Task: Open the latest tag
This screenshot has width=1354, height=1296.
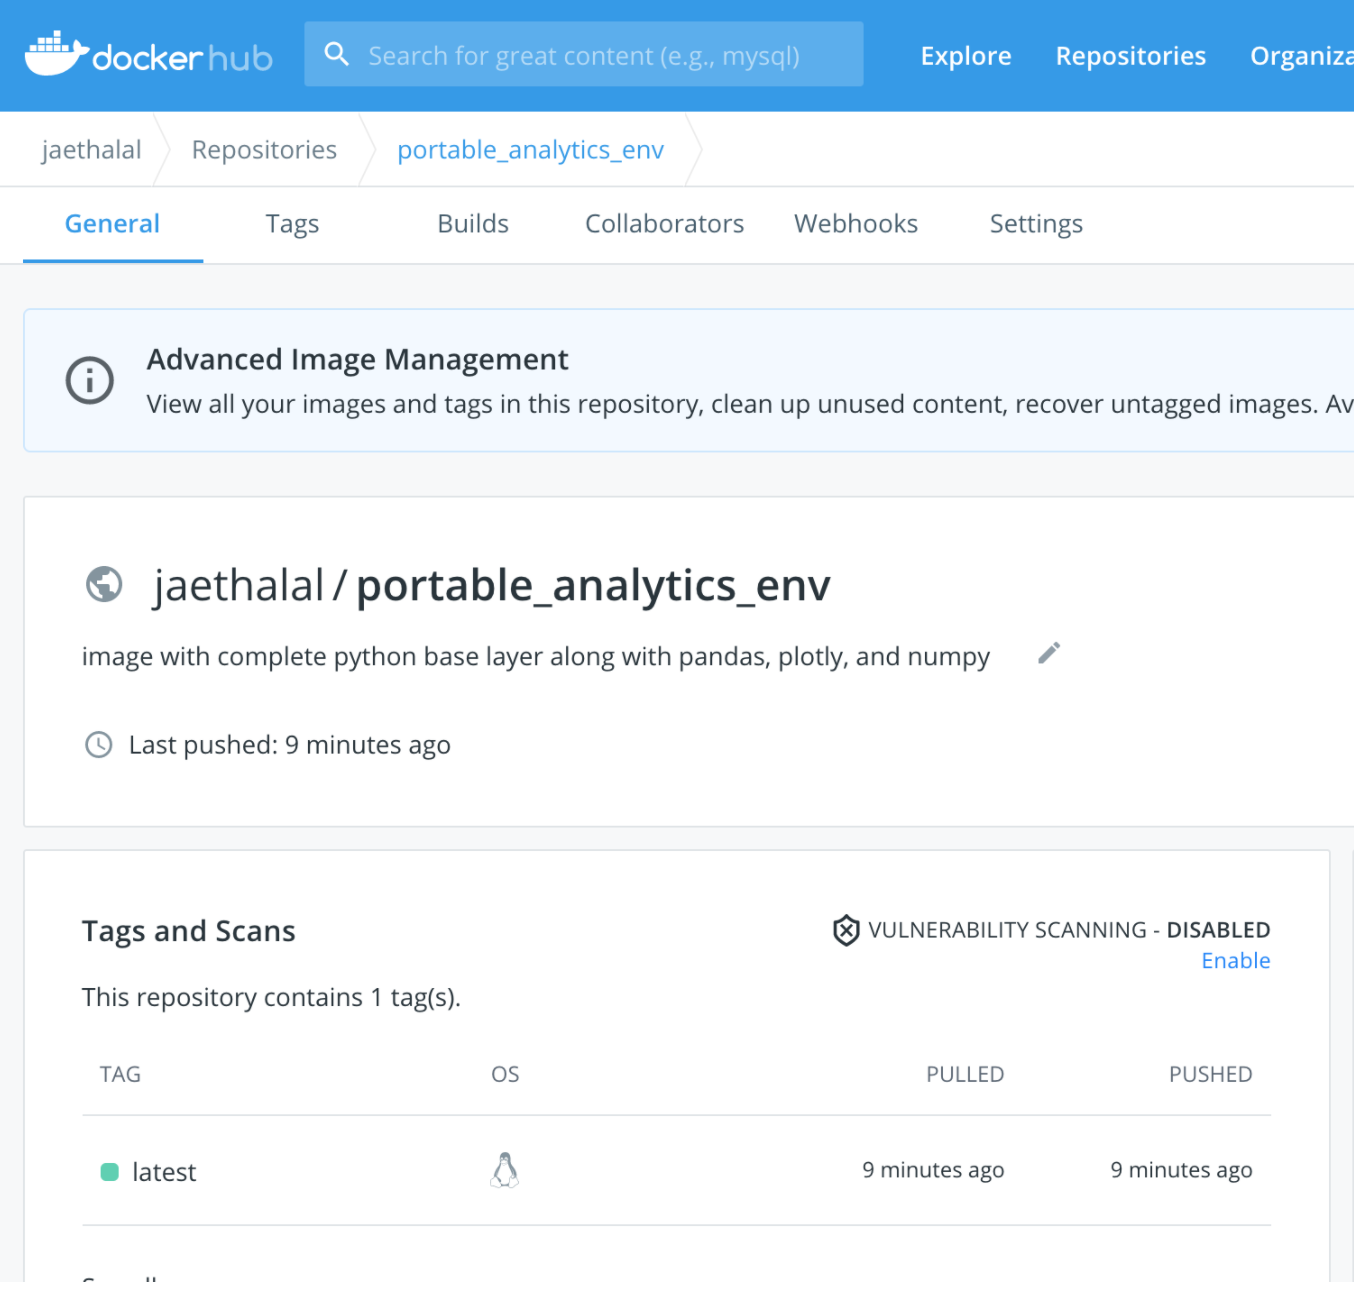Action: click(164, 1172)
